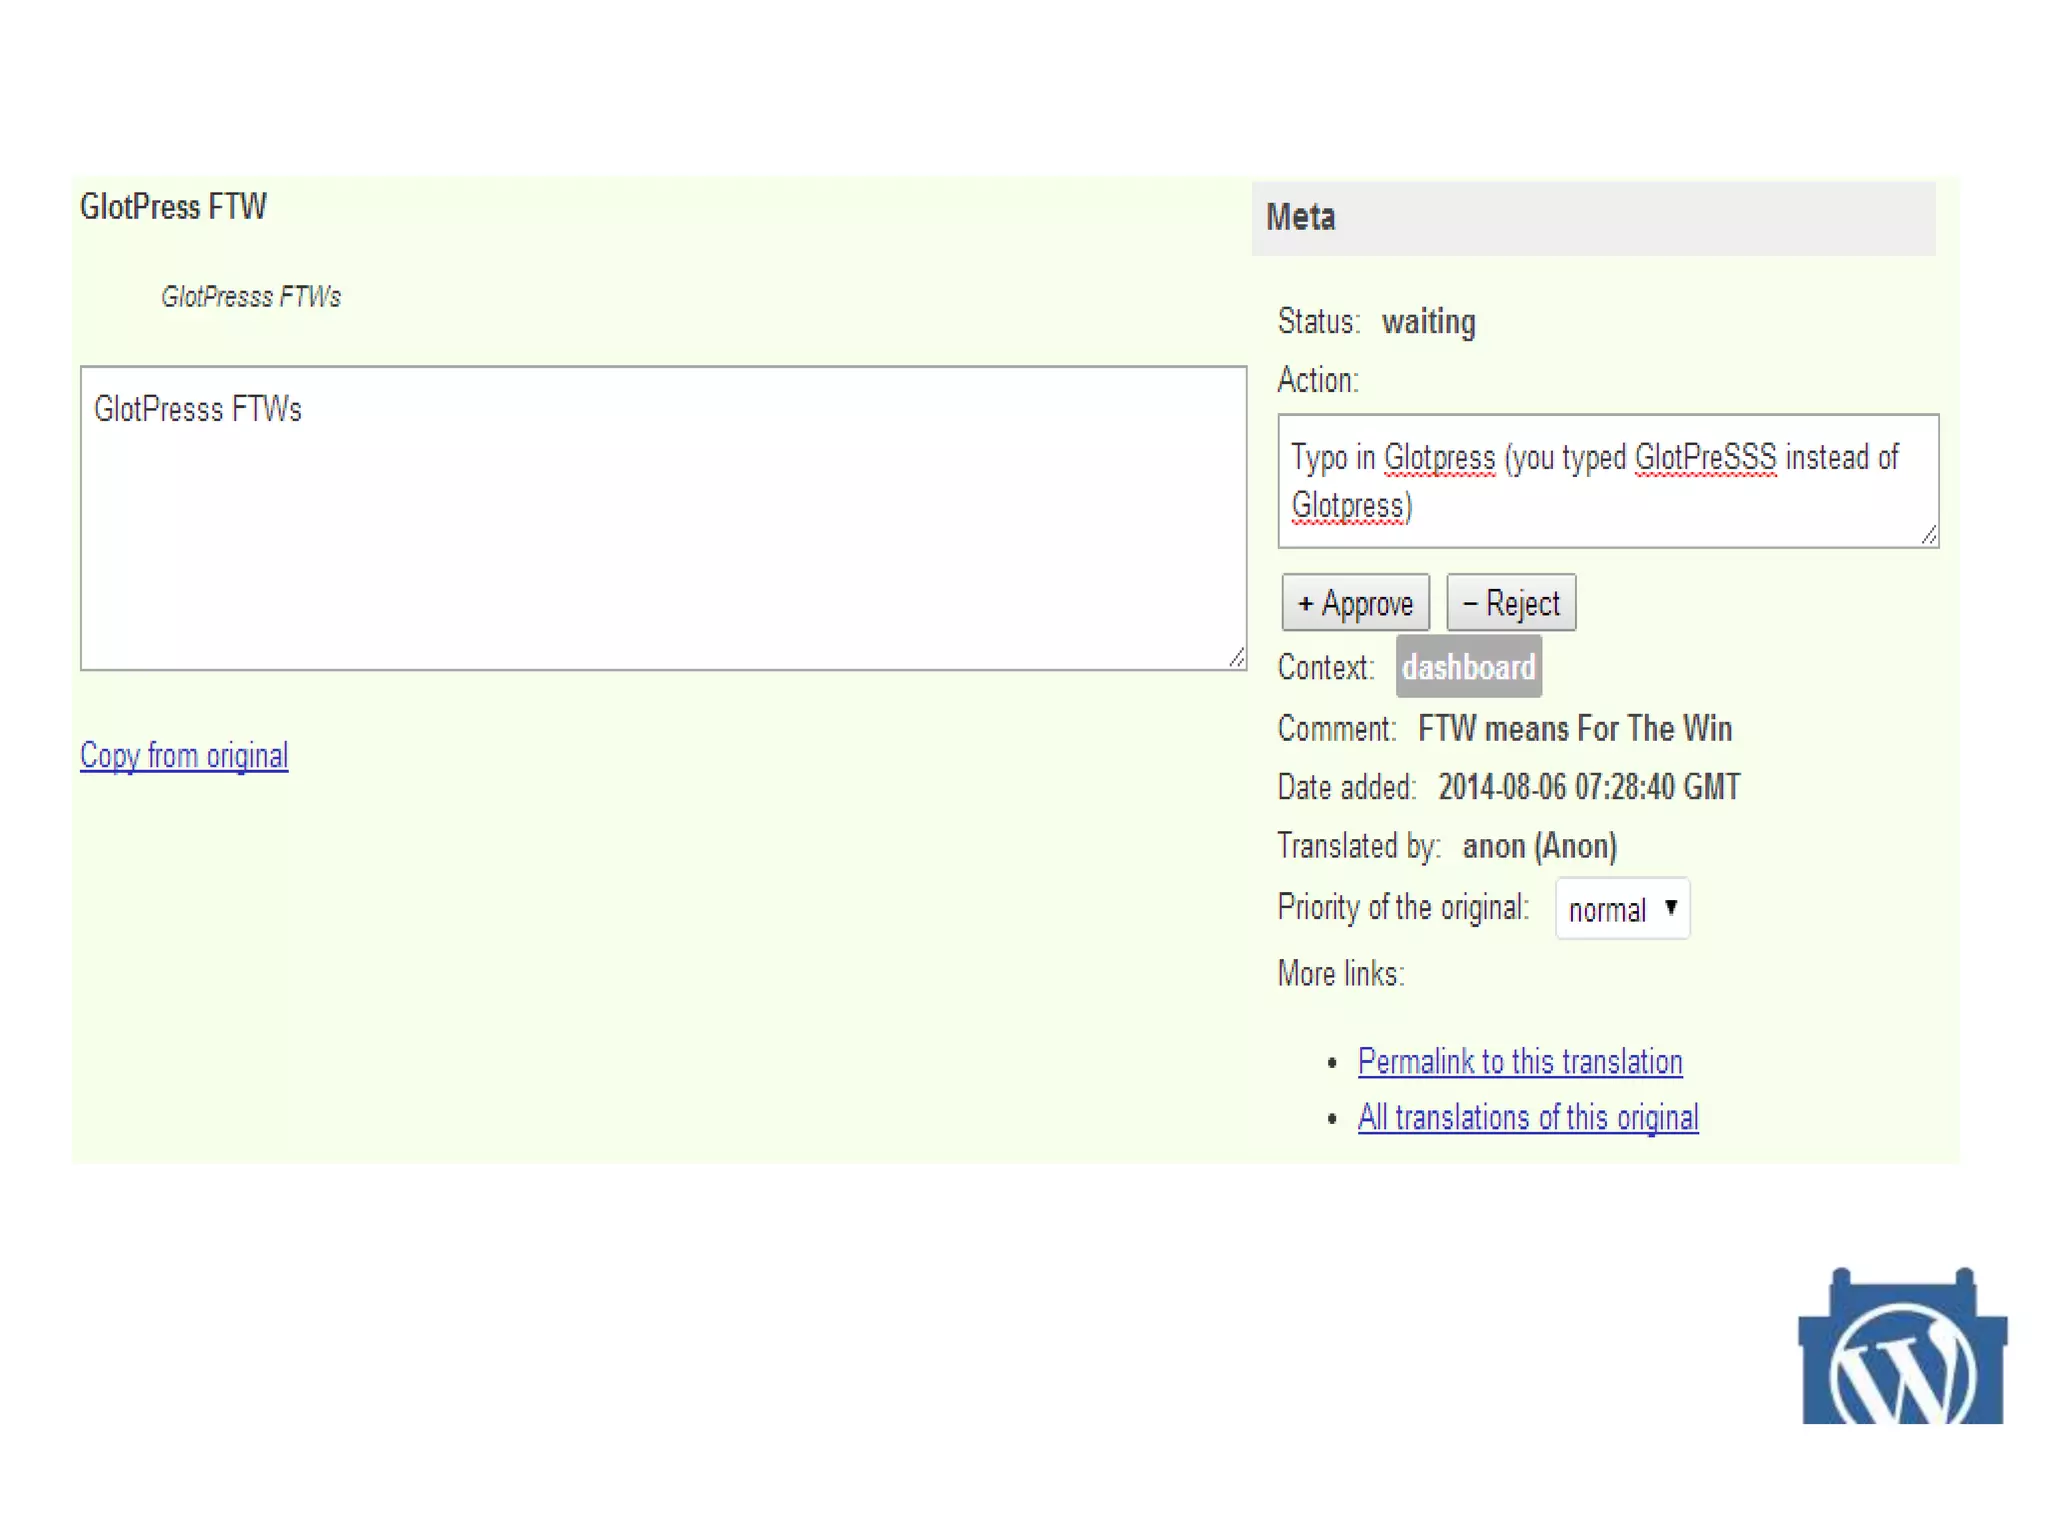Open Permalink to this translation
The height and width of the screenshot is (1536, 2048).
coord(1519,1062)
